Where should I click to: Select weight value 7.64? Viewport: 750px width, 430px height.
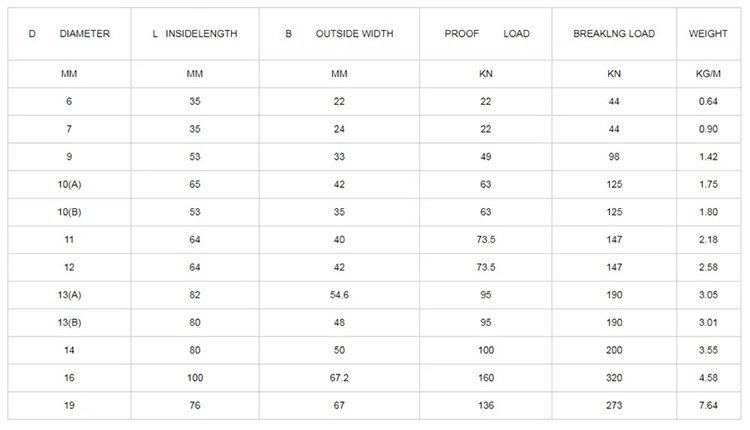(x=708, y=406)
